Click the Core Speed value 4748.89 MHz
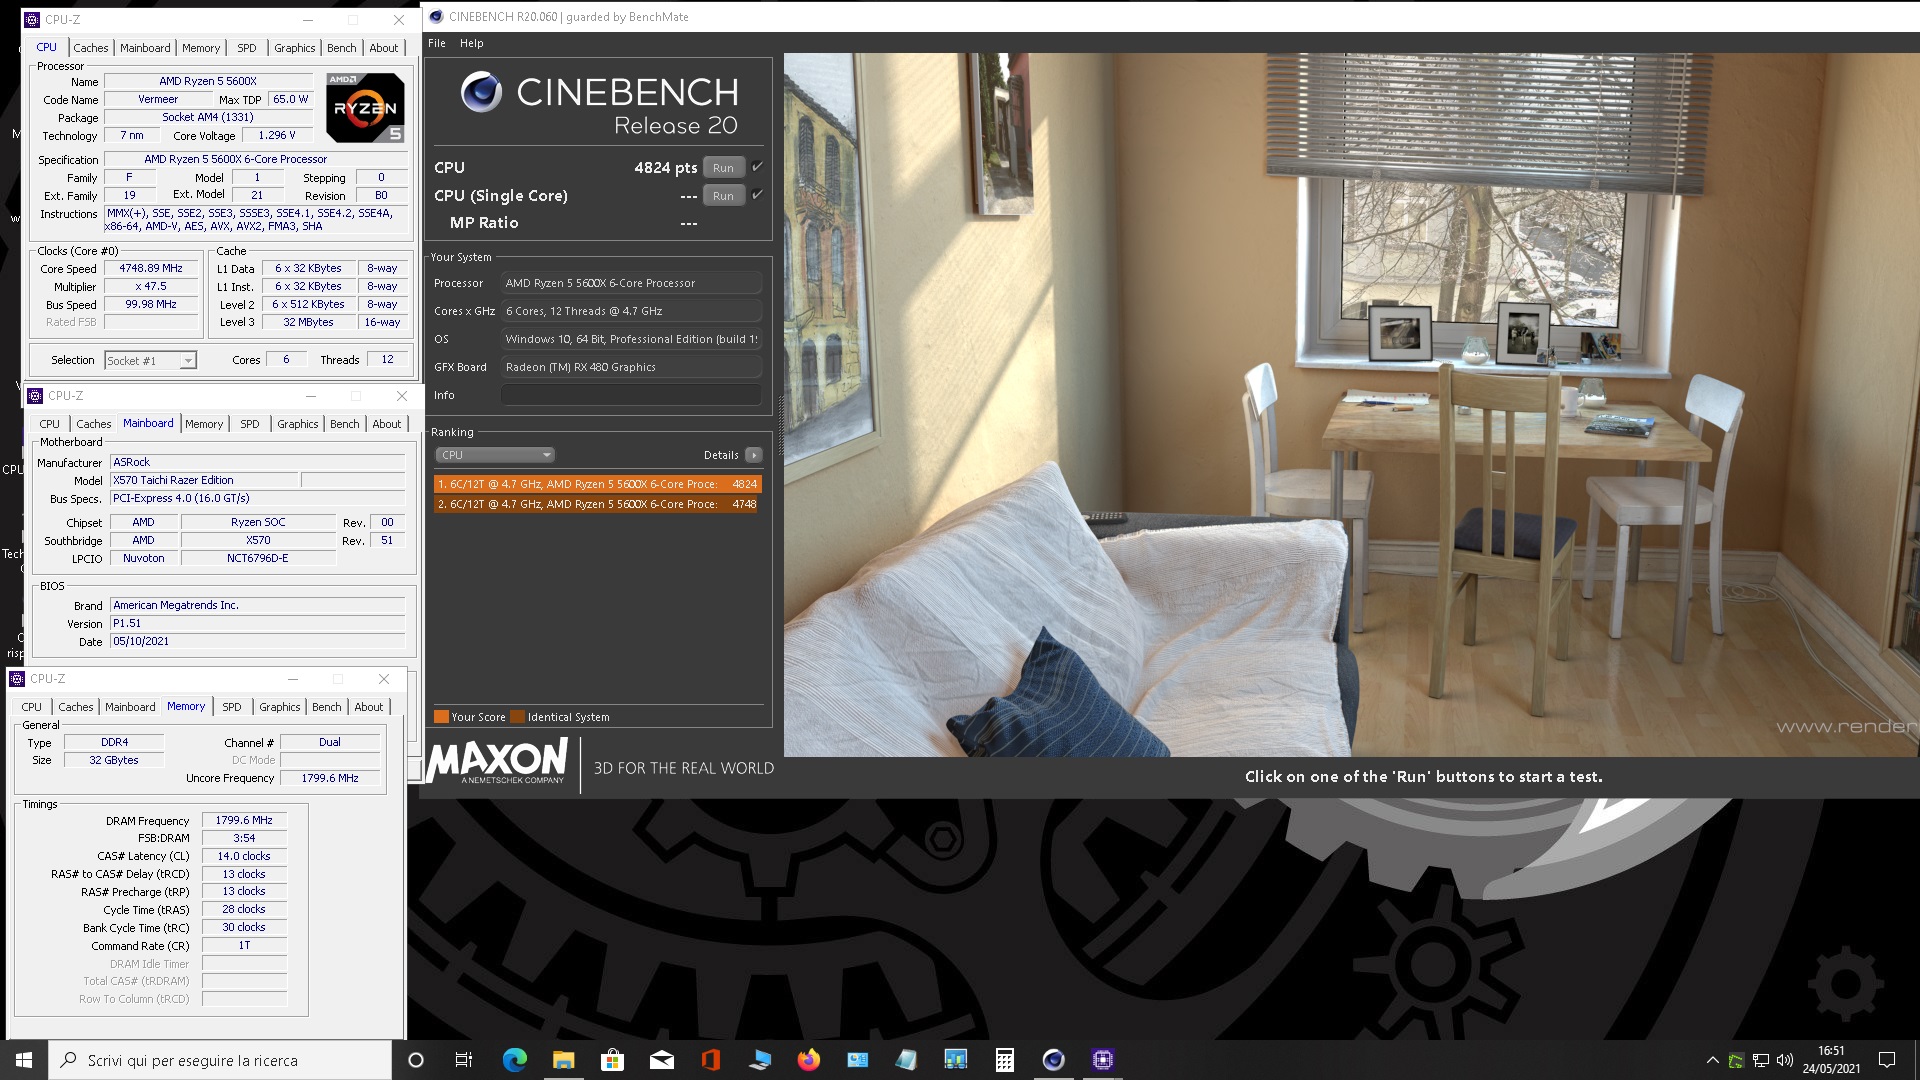The image size is (1920, 1080). 151,268
